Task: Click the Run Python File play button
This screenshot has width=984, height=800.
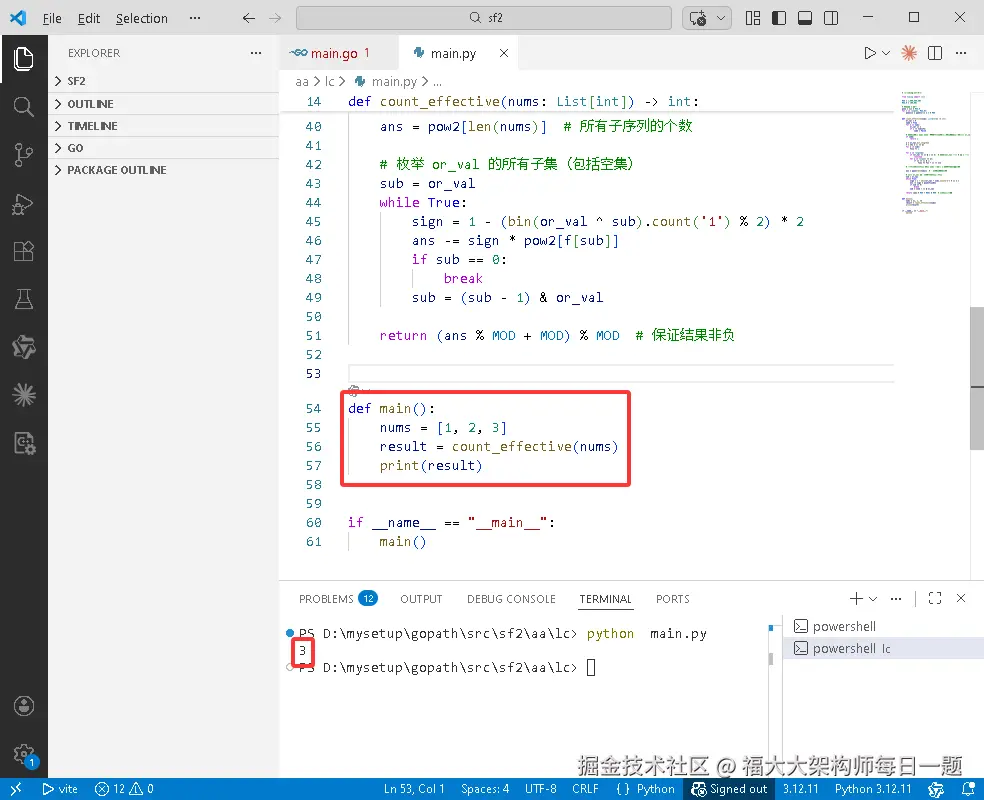Action: (x=870, y=53)
